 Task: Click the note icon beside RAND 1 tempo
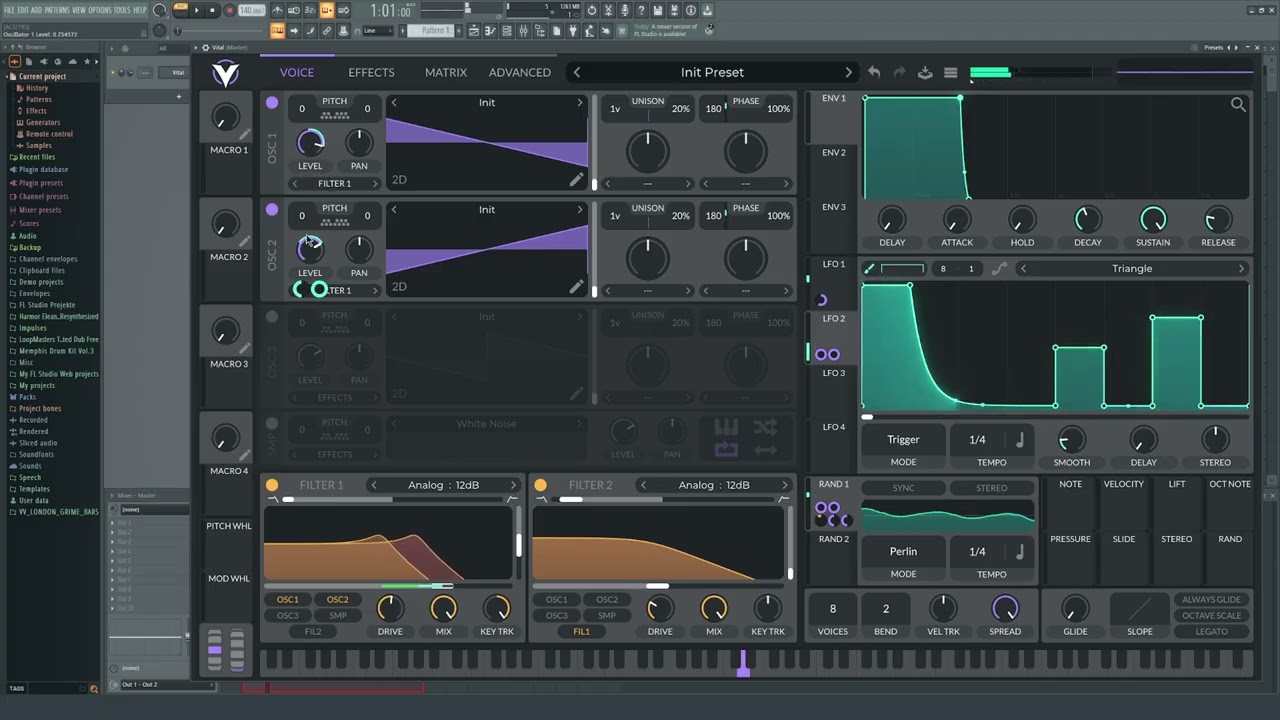1020,552
